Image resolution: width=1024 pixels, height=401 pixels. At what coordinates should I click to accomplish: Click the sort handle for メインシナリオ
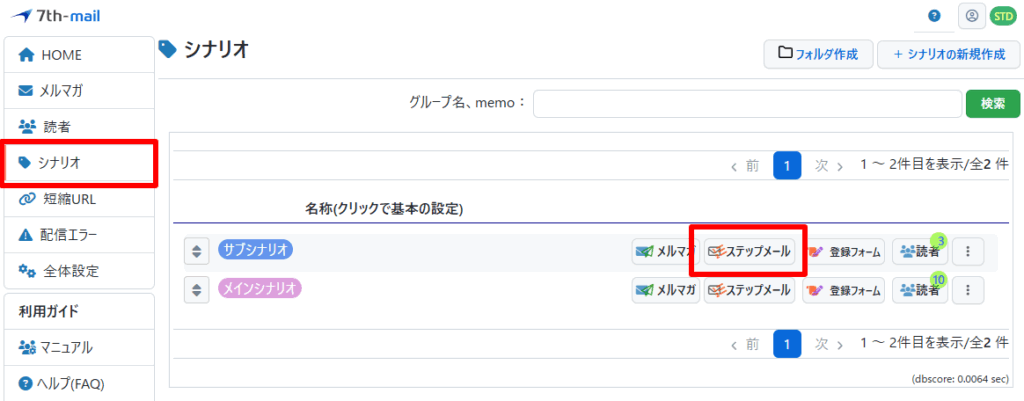click(x=197, y=290)
